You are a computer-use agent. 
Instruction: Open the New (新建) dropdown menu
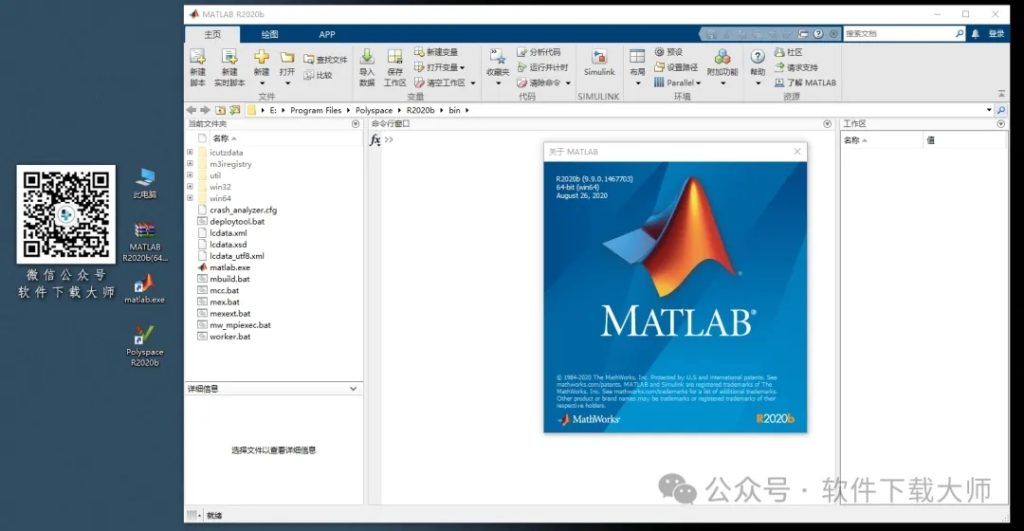[262, 84]
